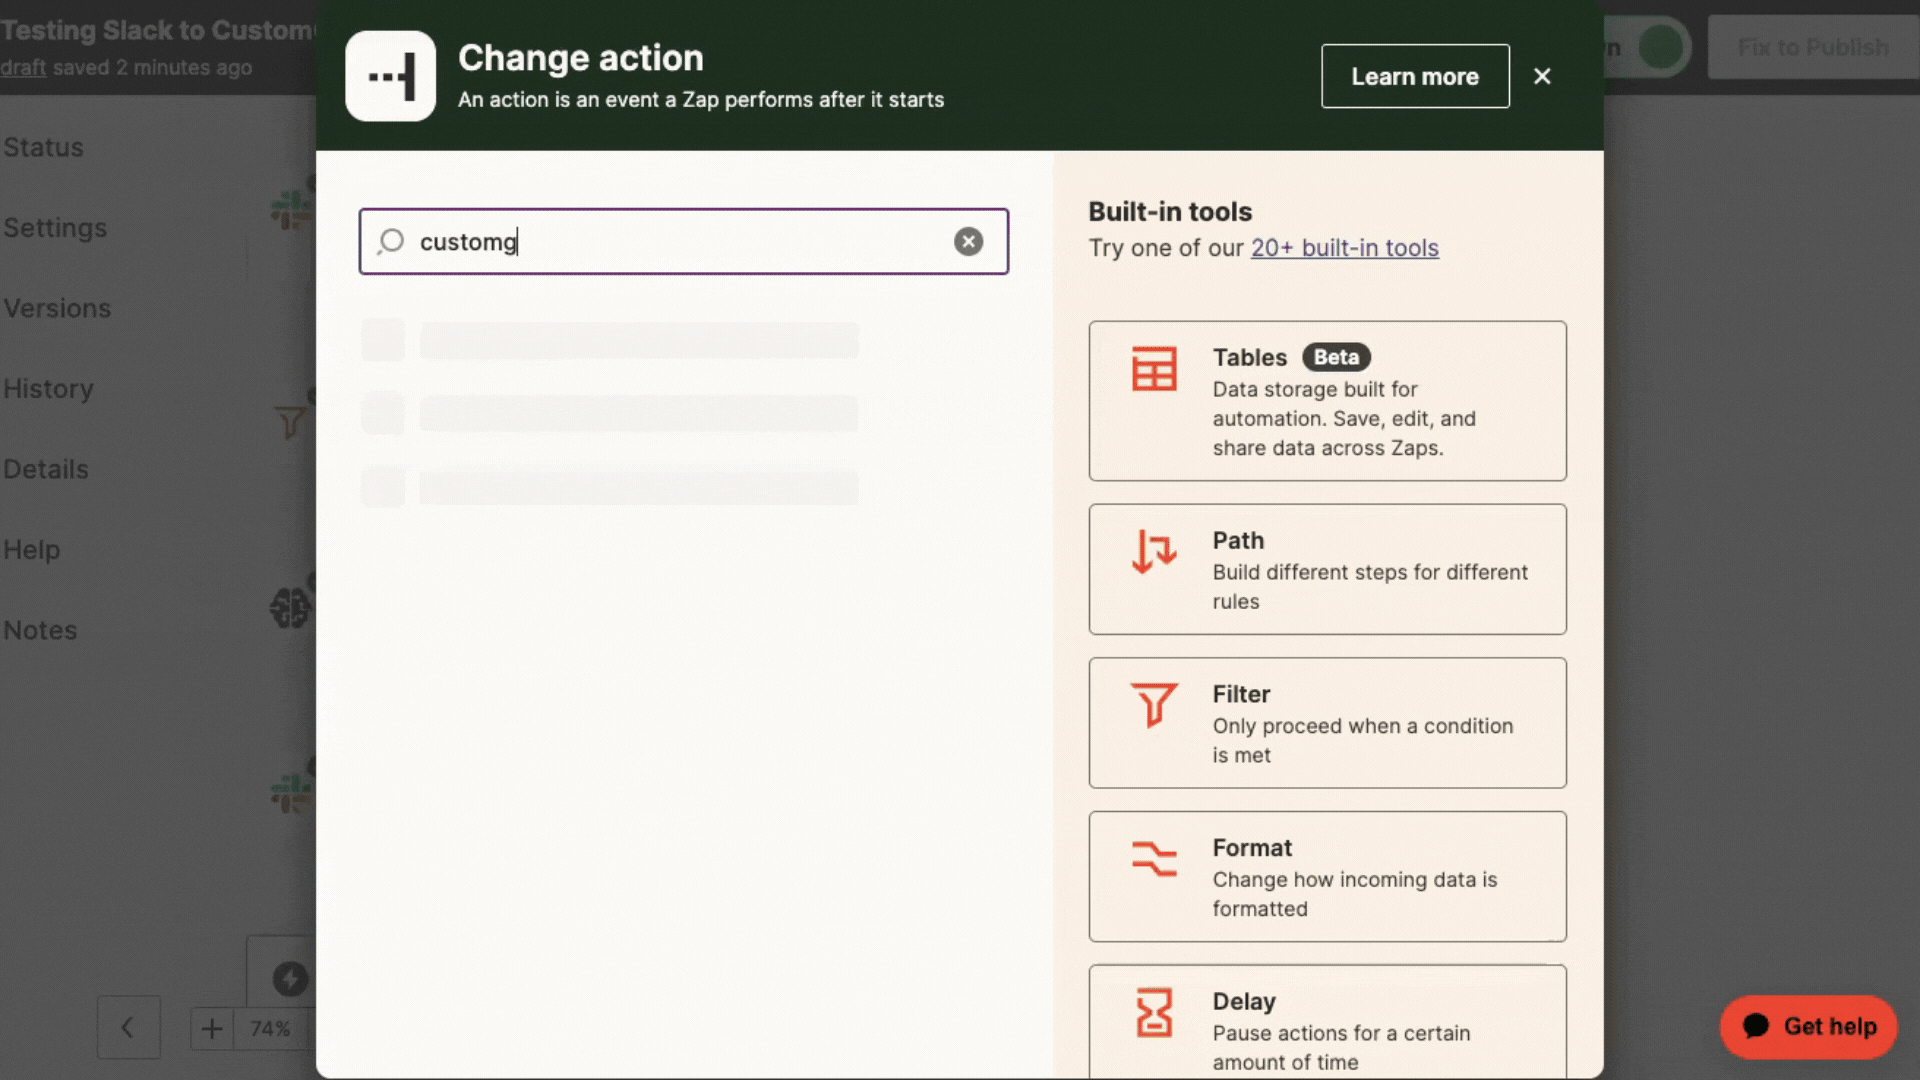Open the draft link under title
The width and height of the screenshot is (1920, 1080).
coord(23,68)
